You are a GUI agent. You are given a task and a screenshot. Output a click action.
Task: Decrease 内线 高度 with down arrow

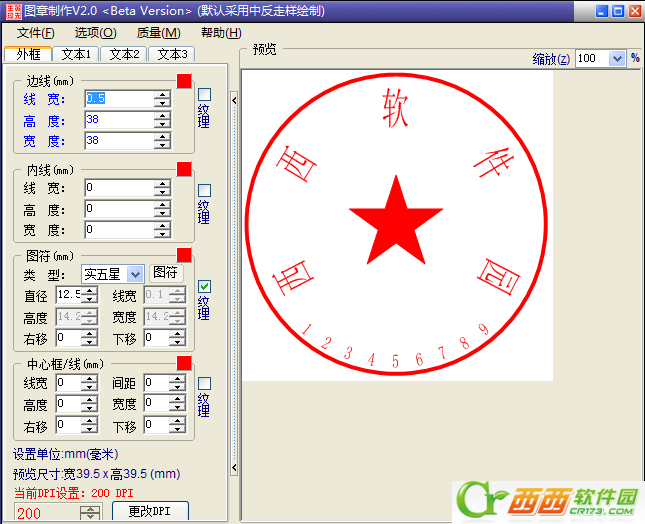(162, 213)
